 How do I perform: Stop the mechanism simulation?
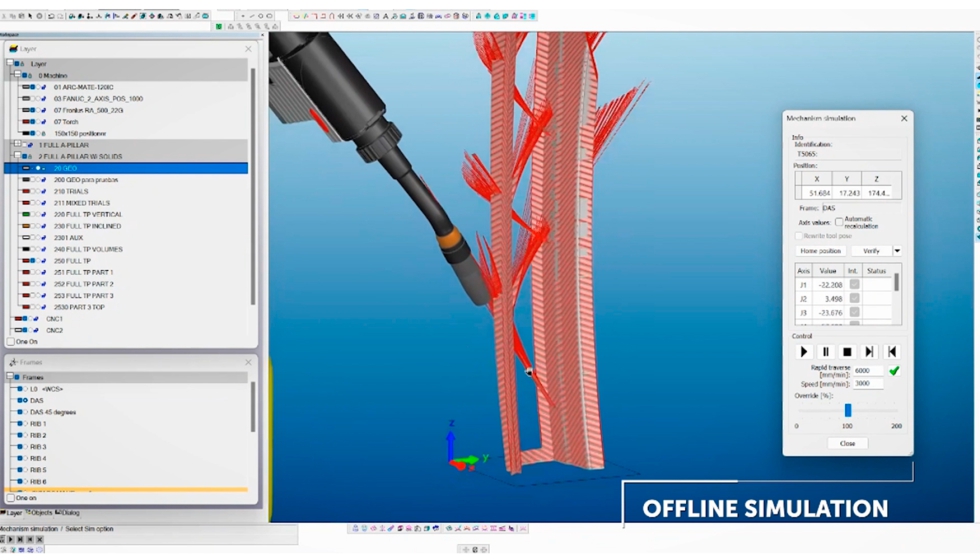847,352
